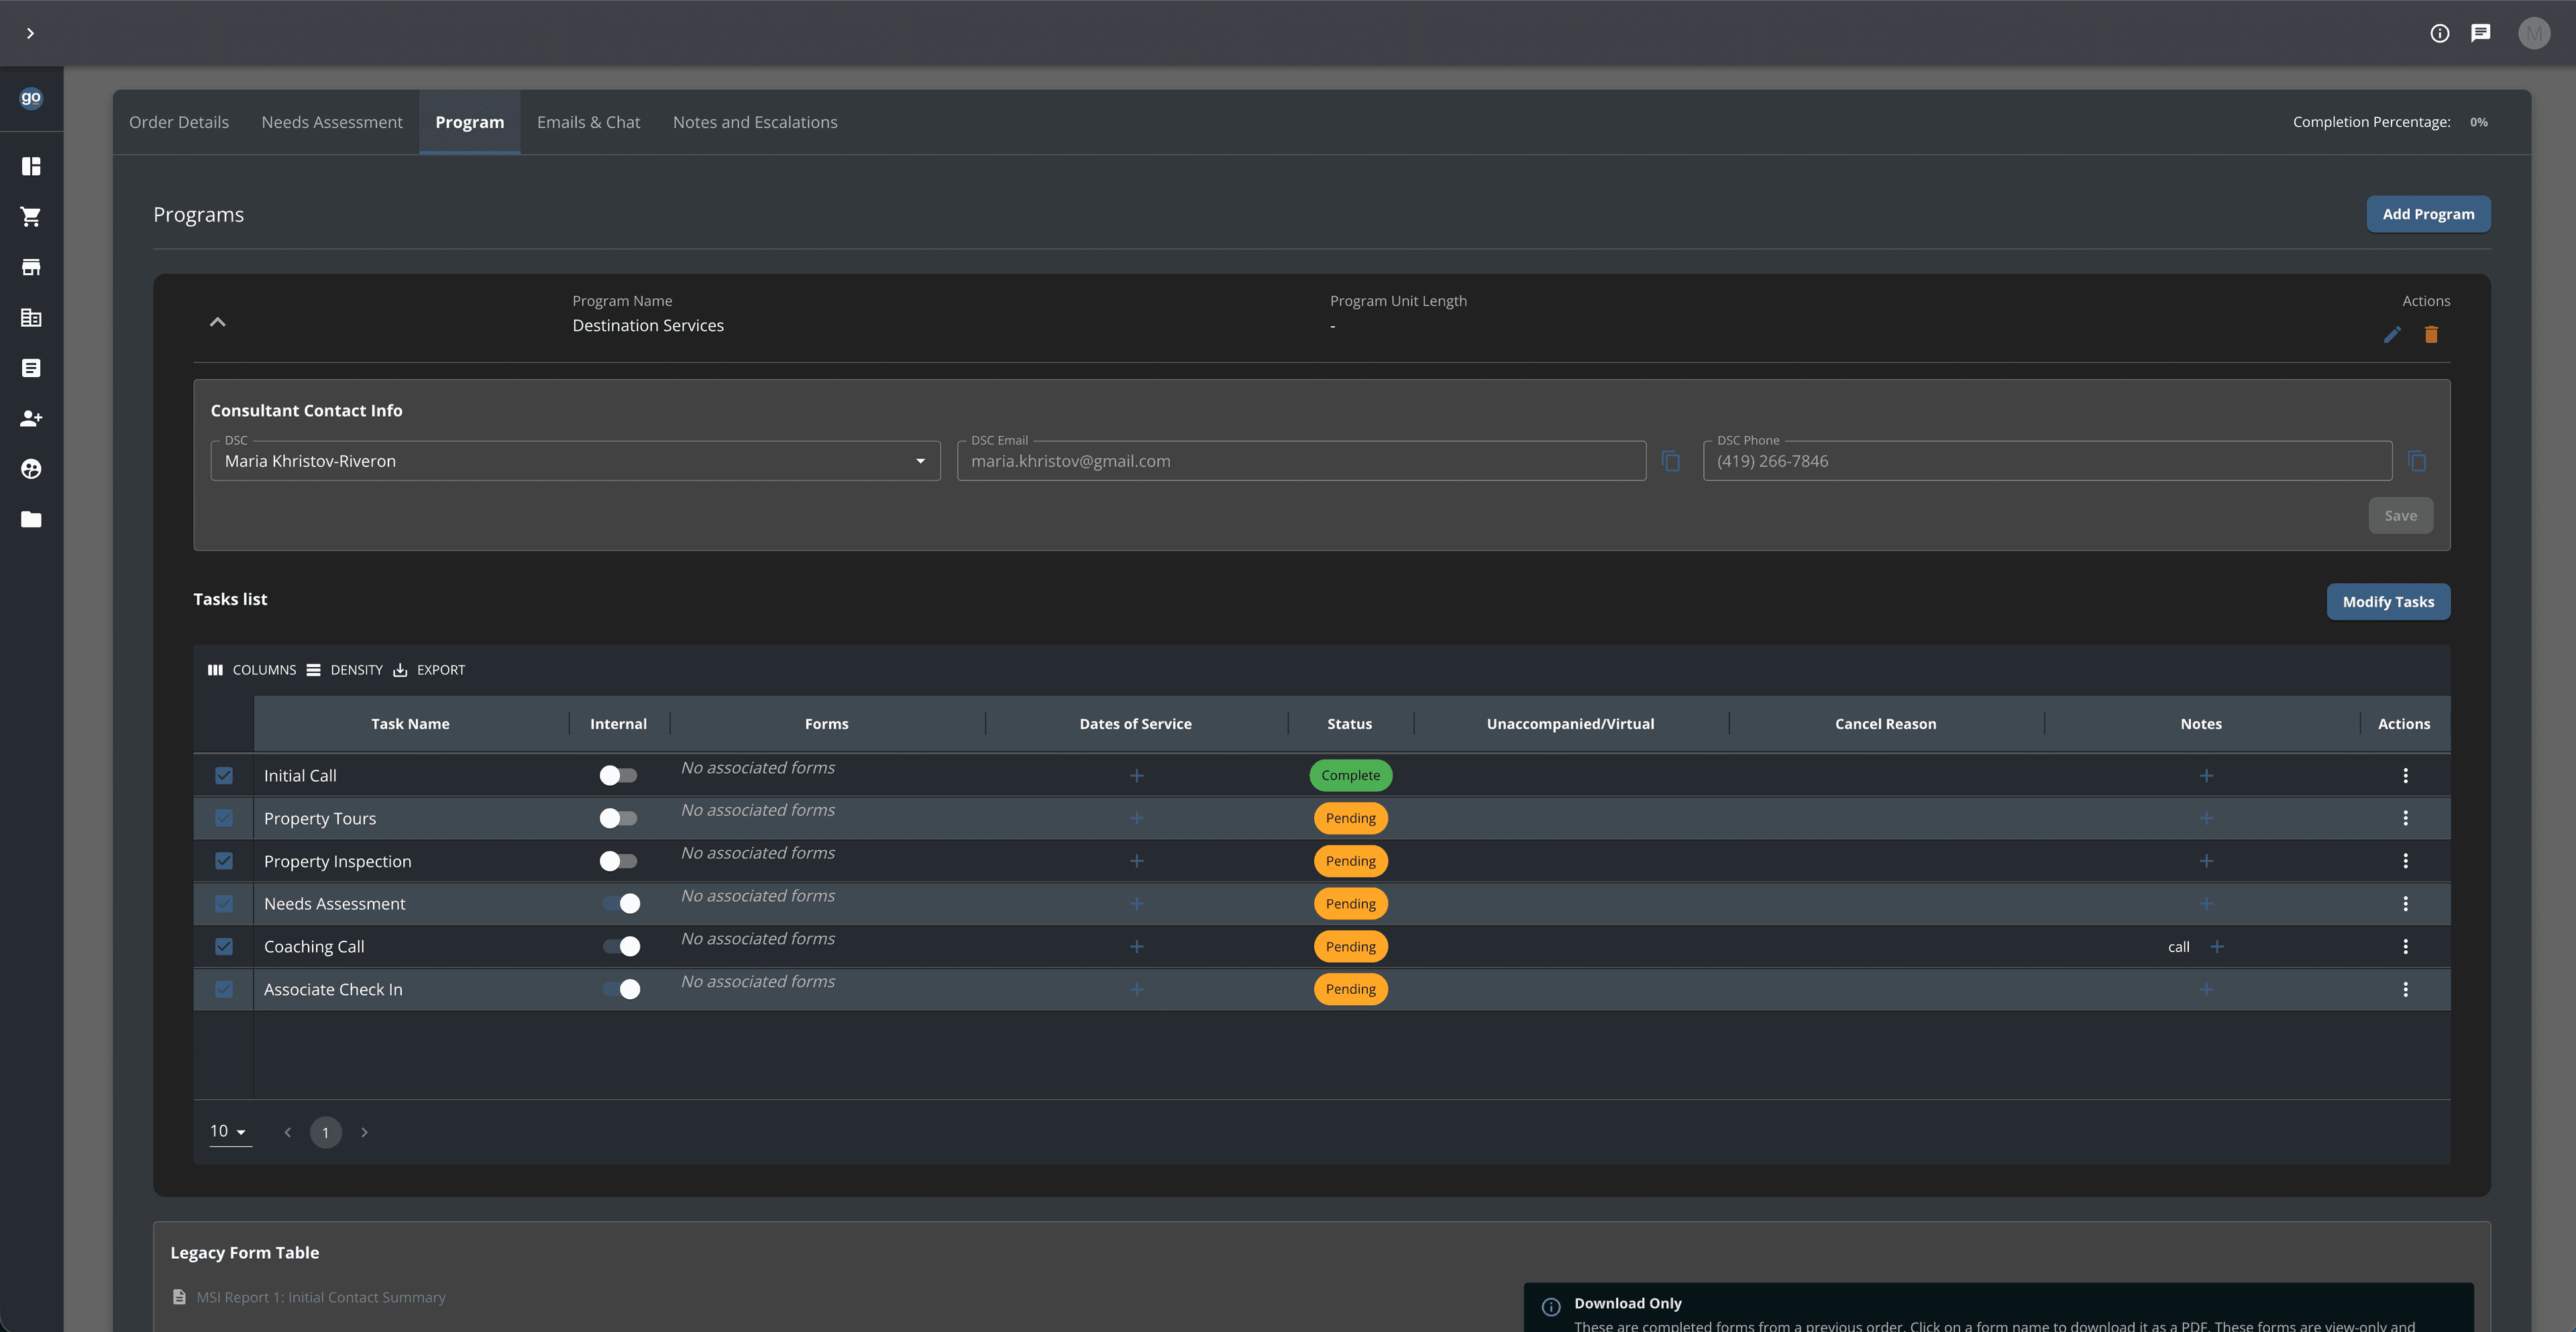Add dates of service for Property Inspection
The image size is (2576, 1332).
click(1136, 861)
